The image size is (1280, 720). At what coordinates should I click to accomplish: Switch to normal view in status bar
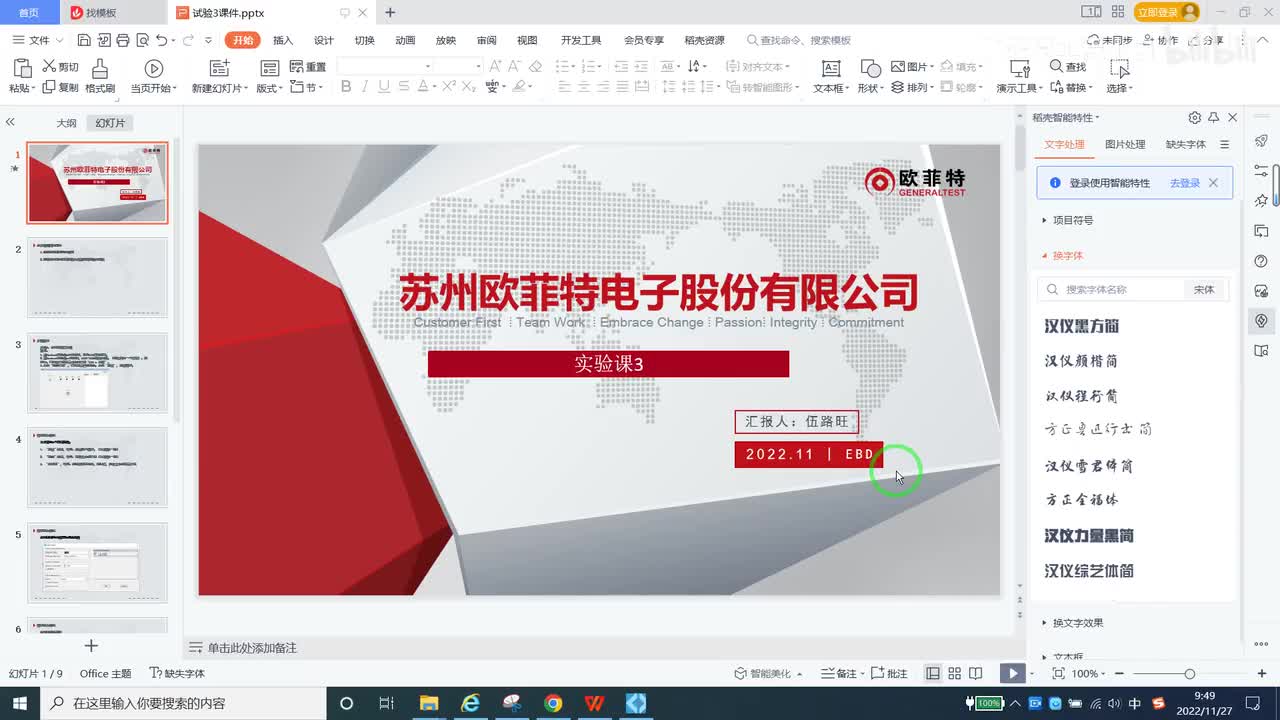(932, 674)
